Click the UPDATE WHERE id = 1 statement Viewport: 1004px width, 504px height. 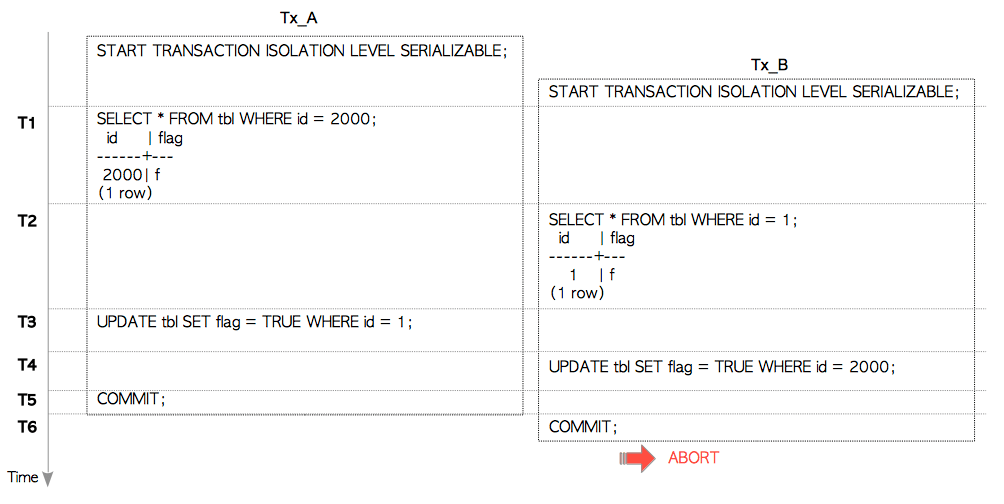[254, 322]
